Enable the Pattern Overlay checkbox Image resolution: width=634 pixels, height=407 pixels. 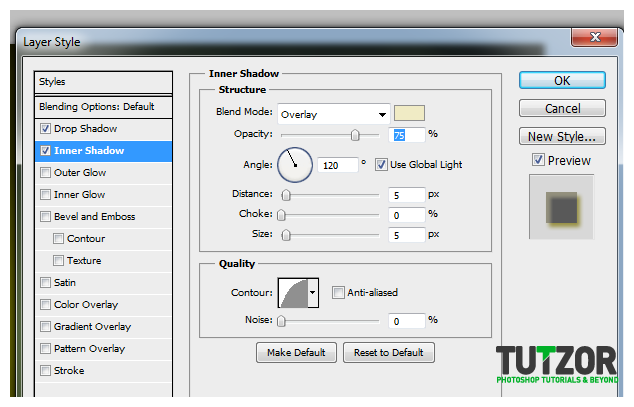click(x=46, y=348)
